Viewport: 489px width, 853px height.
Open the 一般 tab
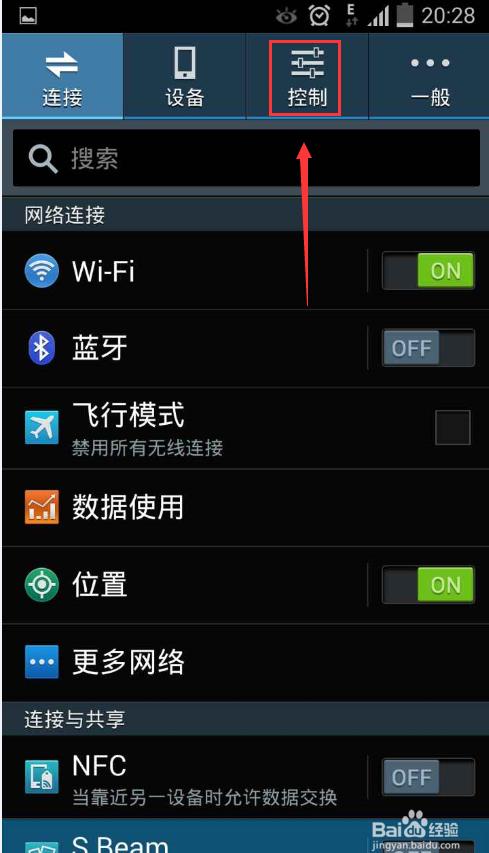429,76
